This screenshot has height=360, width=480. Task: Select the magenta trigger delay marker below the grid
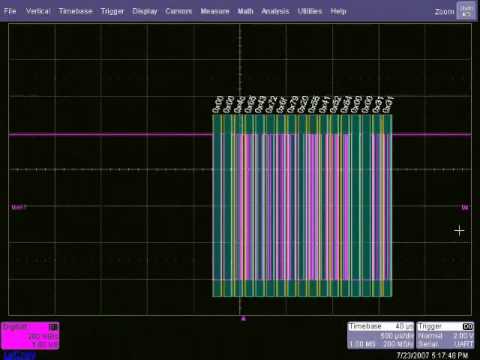pyautogui.click(x=243, y=319)
